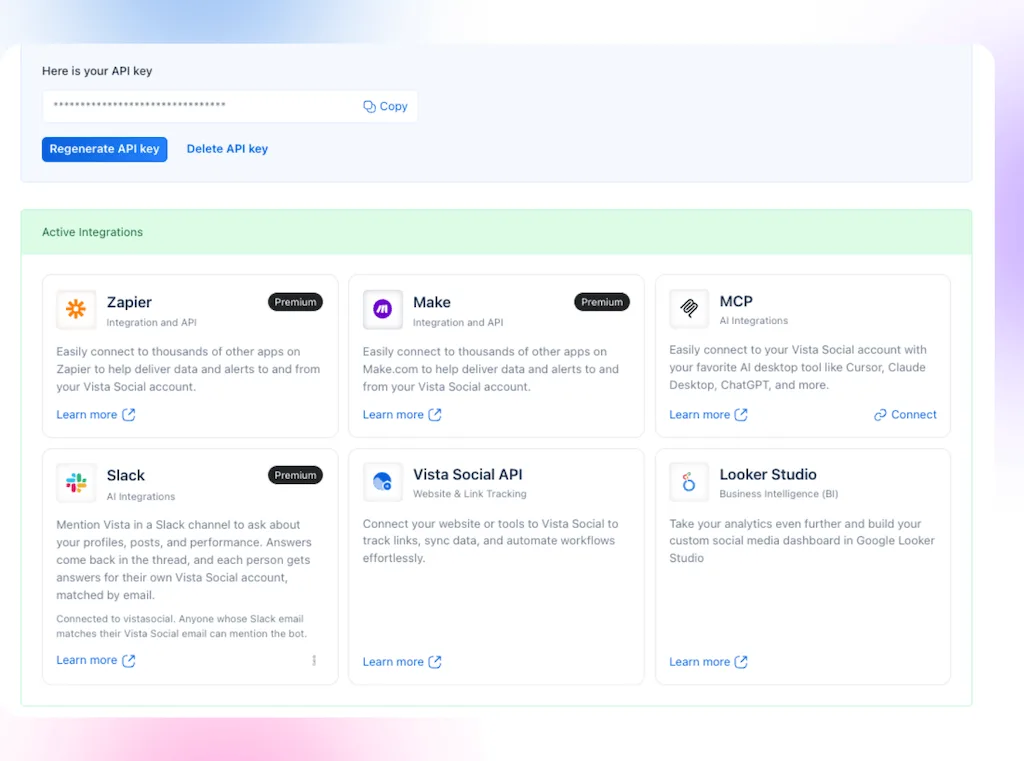Open Make's Learn more link
This screenshot has width=1024, height=761.
pyautogui.click(x=393, y=415)
